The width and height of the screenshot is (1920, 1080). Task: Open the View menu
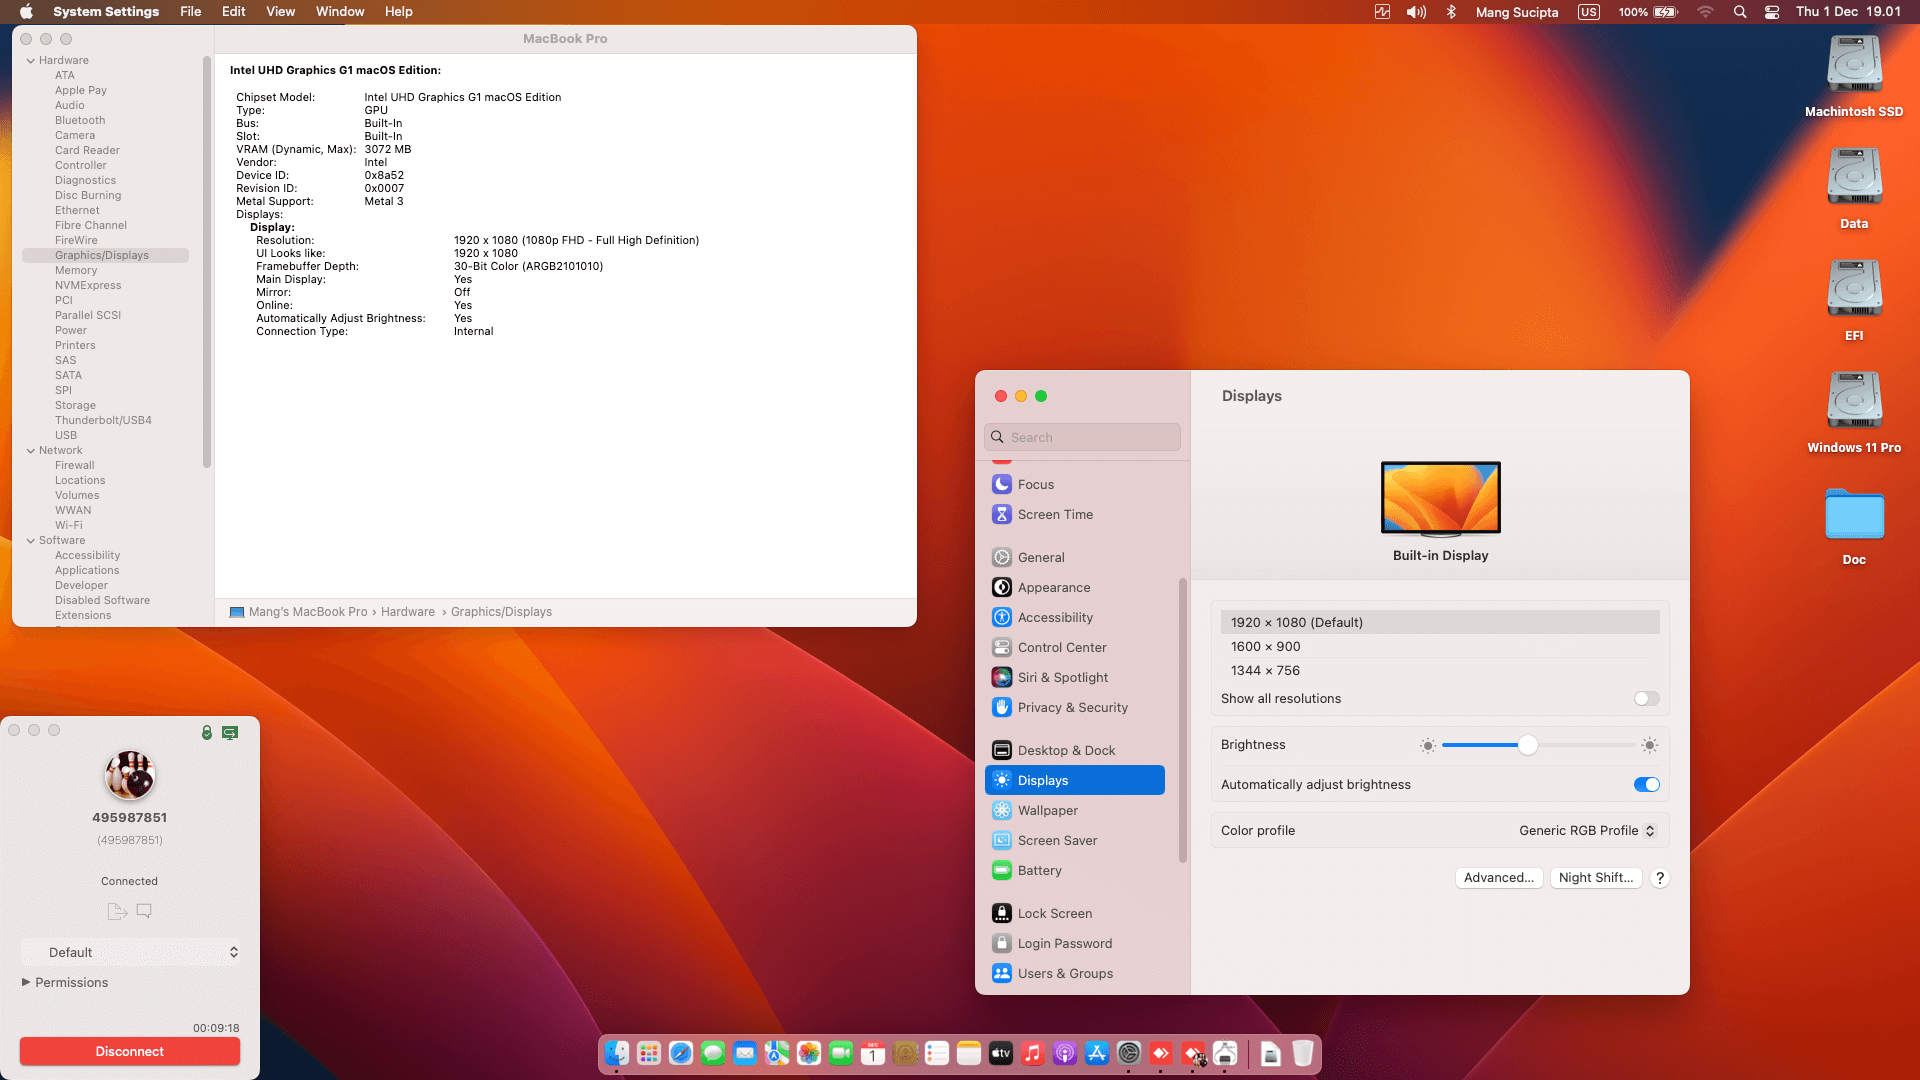[x=281, y=12]
